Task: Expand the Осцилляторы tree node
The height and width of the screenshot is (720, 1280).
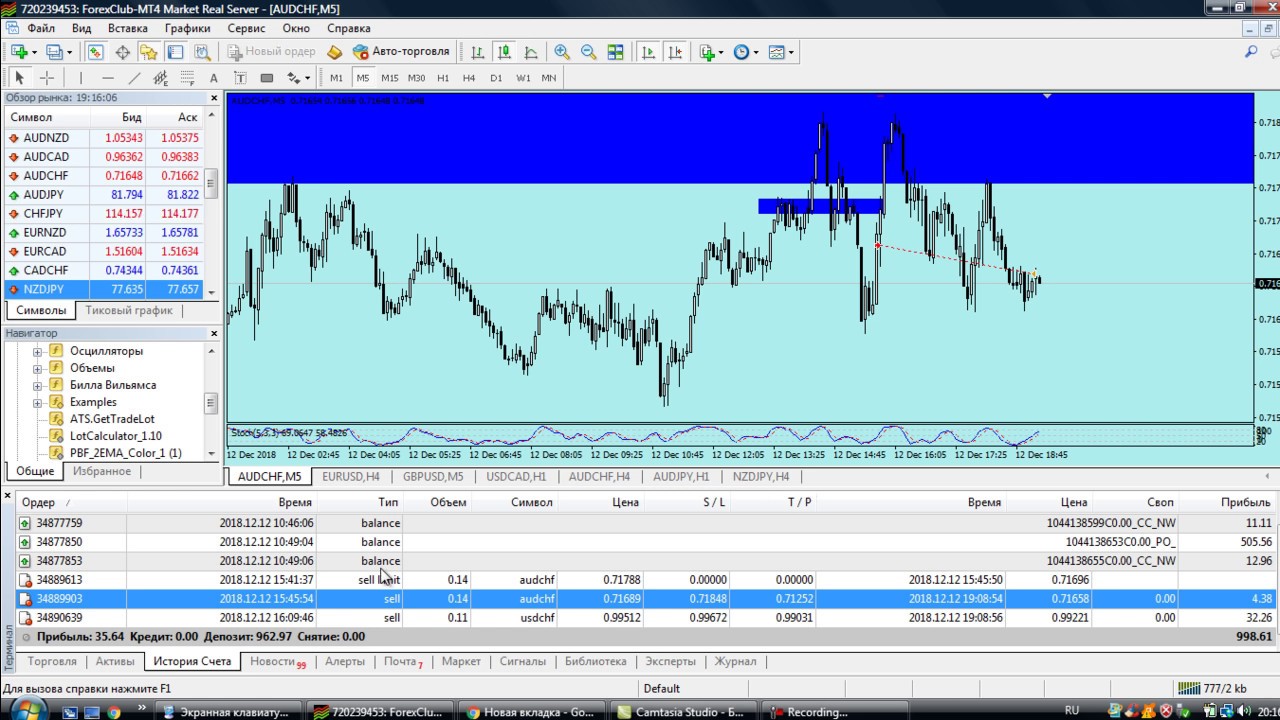Action: (37, 351)
